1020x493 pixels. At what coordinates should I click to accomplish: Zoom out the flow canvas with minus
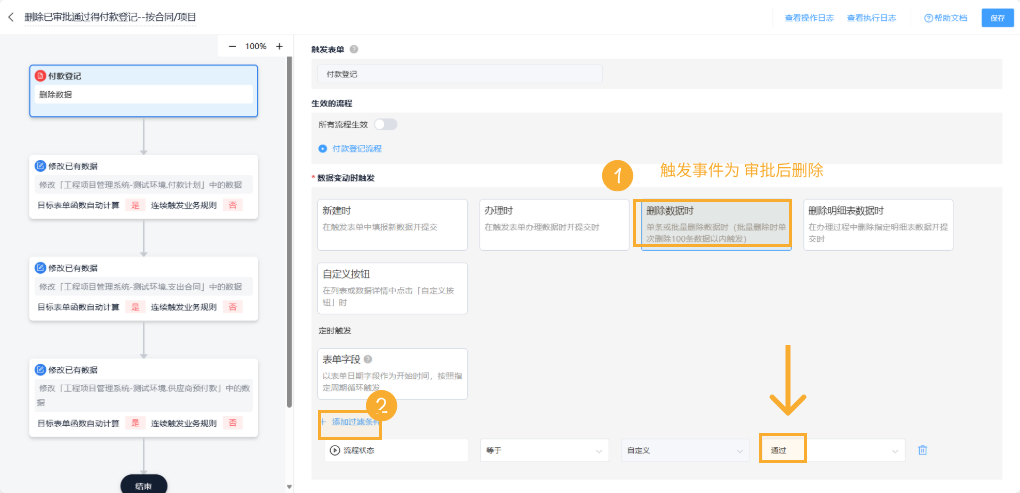(232, 46)
